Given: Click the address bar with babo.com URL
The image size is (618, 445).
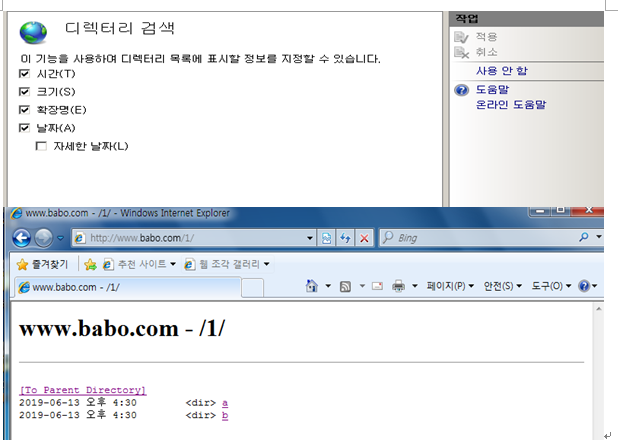Looking at the screenshot, I should (x=193, y=238).
